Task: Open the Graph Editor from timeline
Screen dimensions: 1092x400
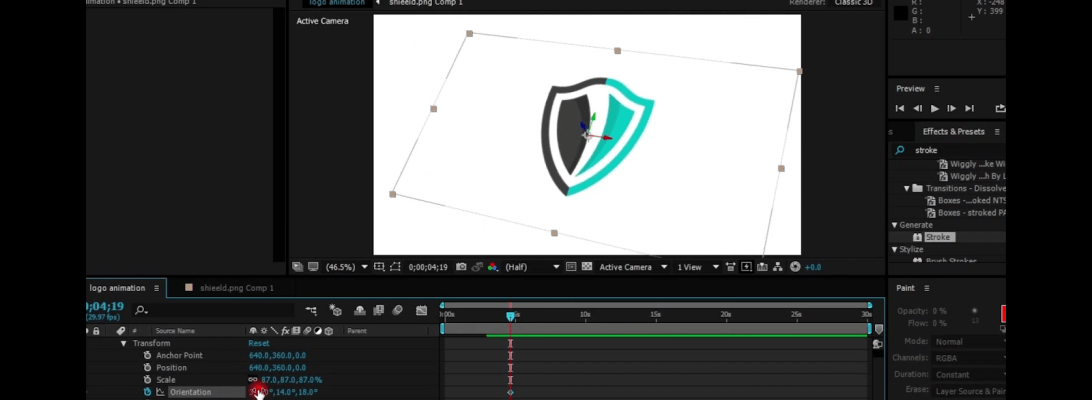Action: point(421,310)
